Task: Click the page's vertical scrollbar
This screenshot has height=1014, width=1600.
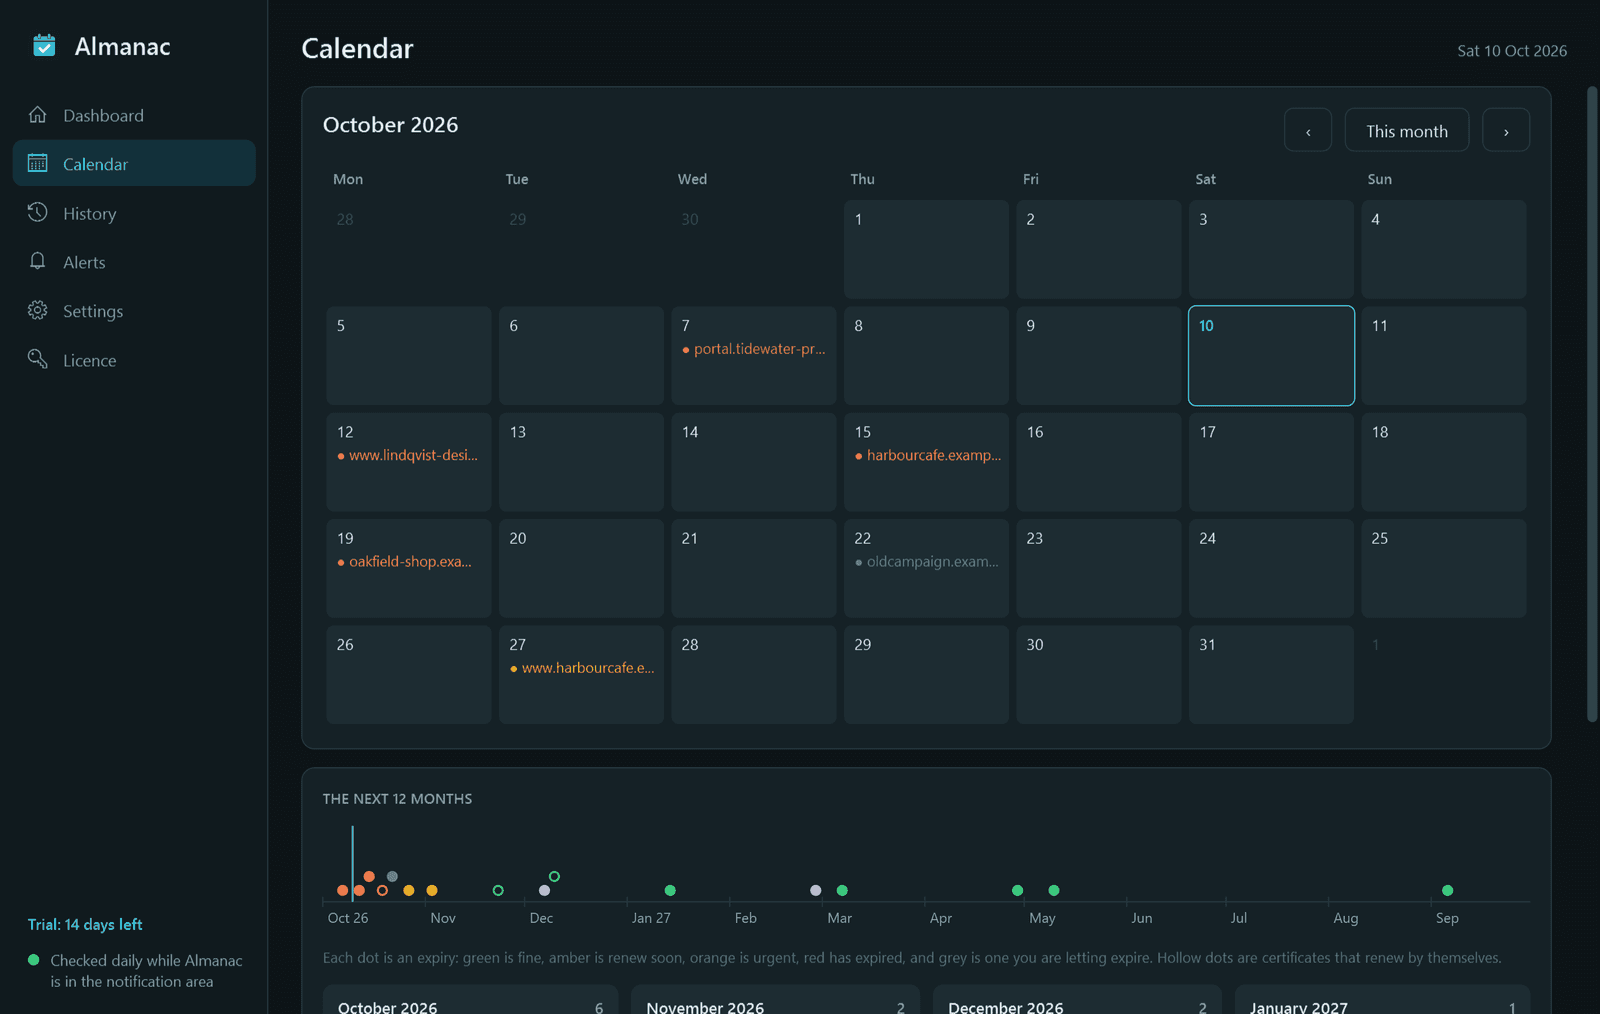Action: click(1592, 404)
